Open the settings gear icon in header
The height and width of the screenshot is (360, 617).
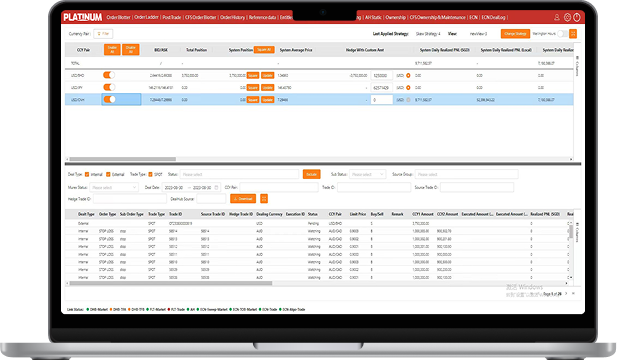click(567, 17)
